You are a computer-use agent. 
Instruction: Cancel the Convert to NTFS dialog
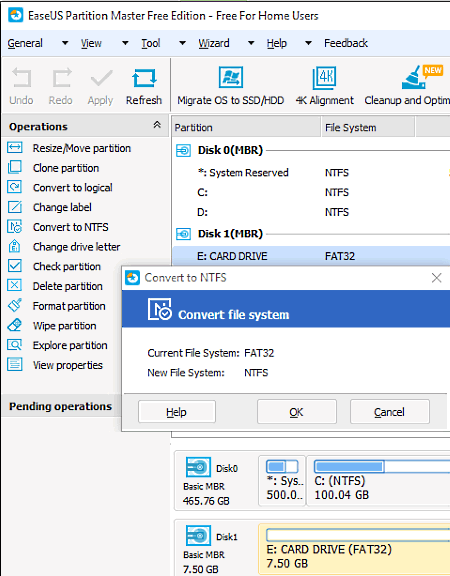point(390,412)
